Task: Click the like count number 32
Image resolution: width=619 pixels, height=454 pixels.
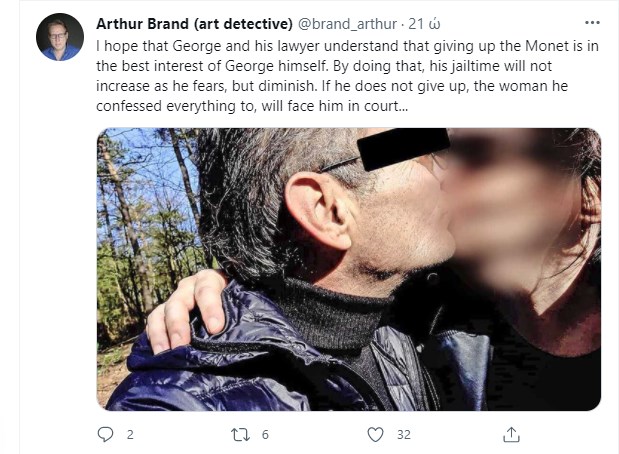Action: point(404,435)
